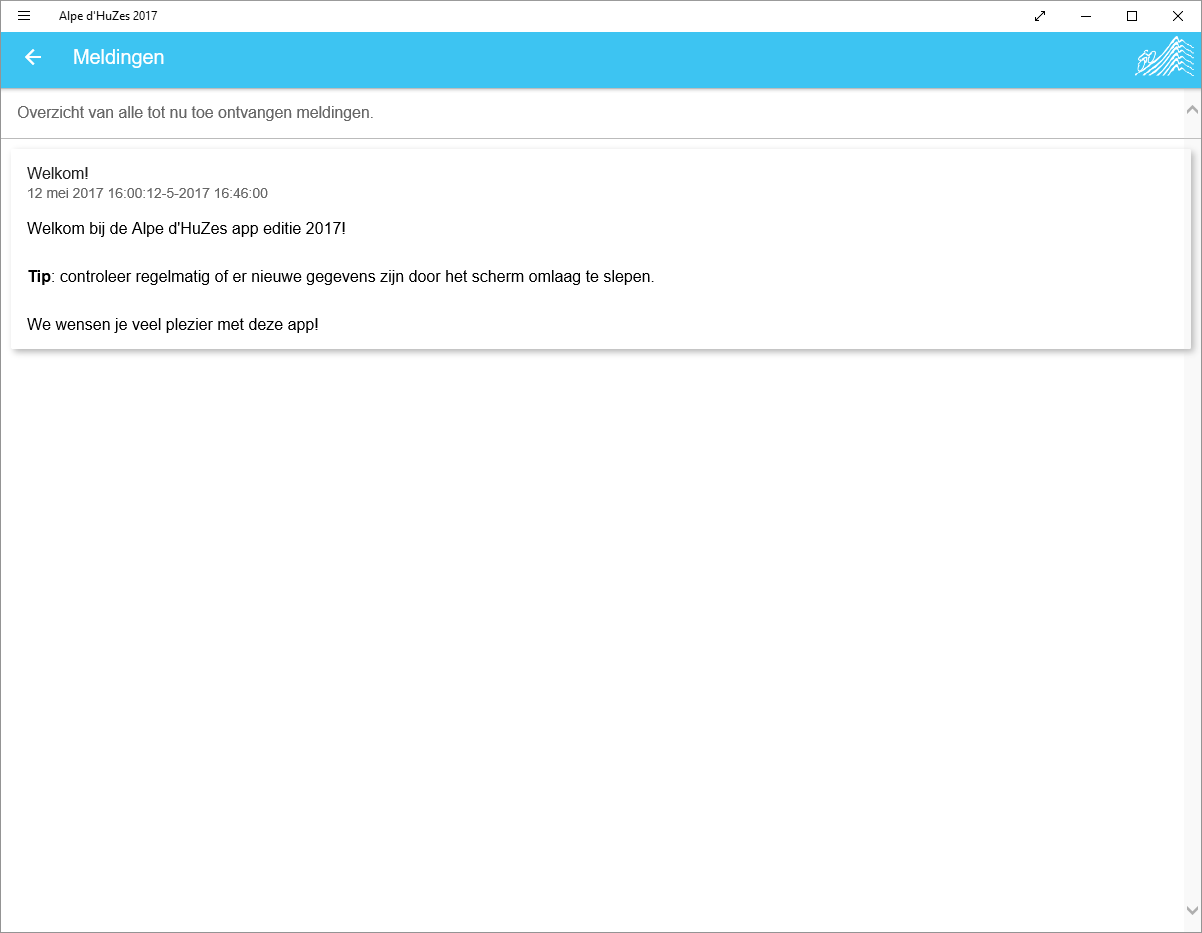Close the Alpe d'HuZes 2017 window
The image size is (1202, 933).
coord(1178,16)
